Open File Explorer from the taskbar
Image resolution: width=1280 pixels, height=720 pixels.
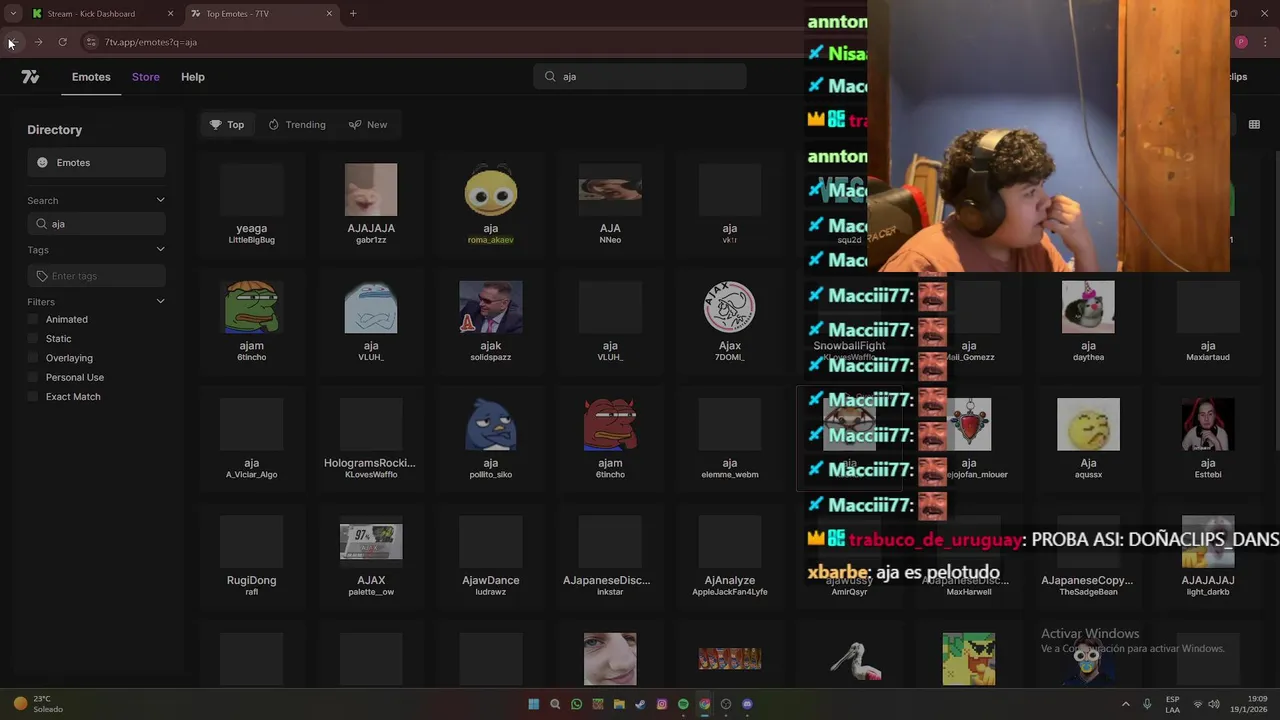coord(619,704)
